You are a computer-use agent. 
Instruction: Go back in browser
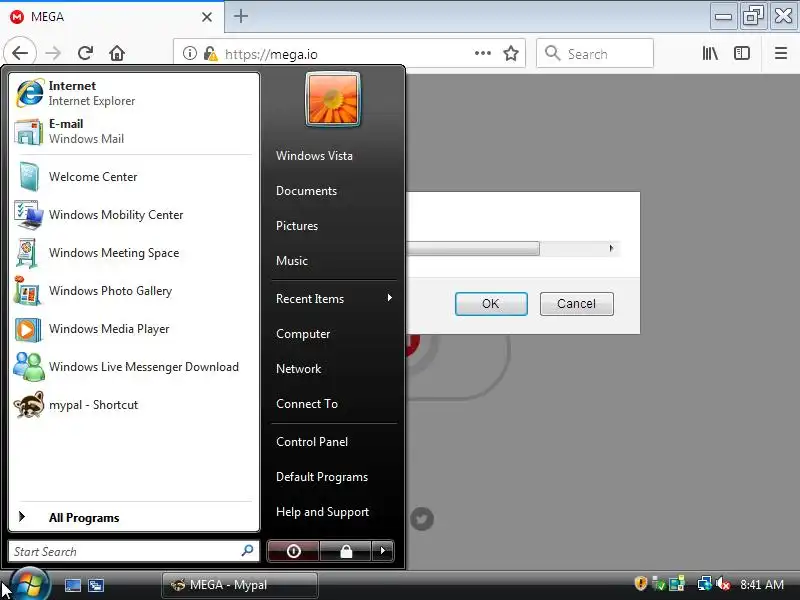[x=20, y=53]
